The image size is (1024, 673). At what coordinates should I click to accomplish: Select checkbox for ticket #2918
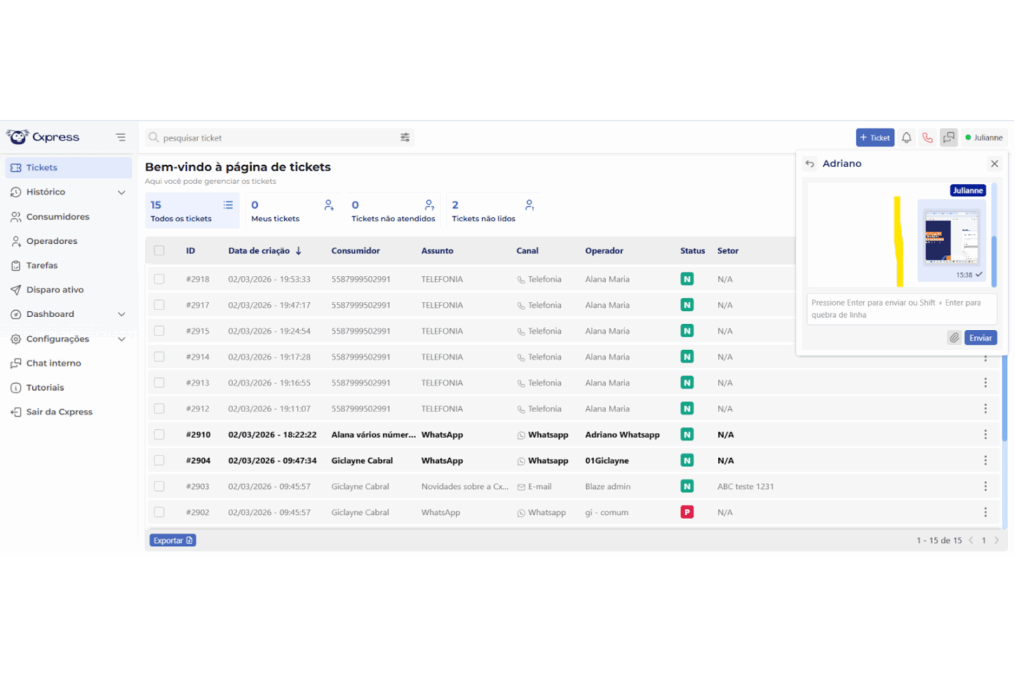pos(159,279)
